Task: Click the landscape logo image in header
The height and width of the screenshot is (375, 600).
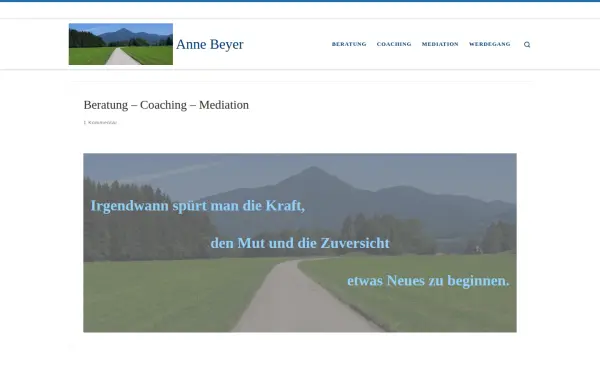Action: (x=121, y=44)
